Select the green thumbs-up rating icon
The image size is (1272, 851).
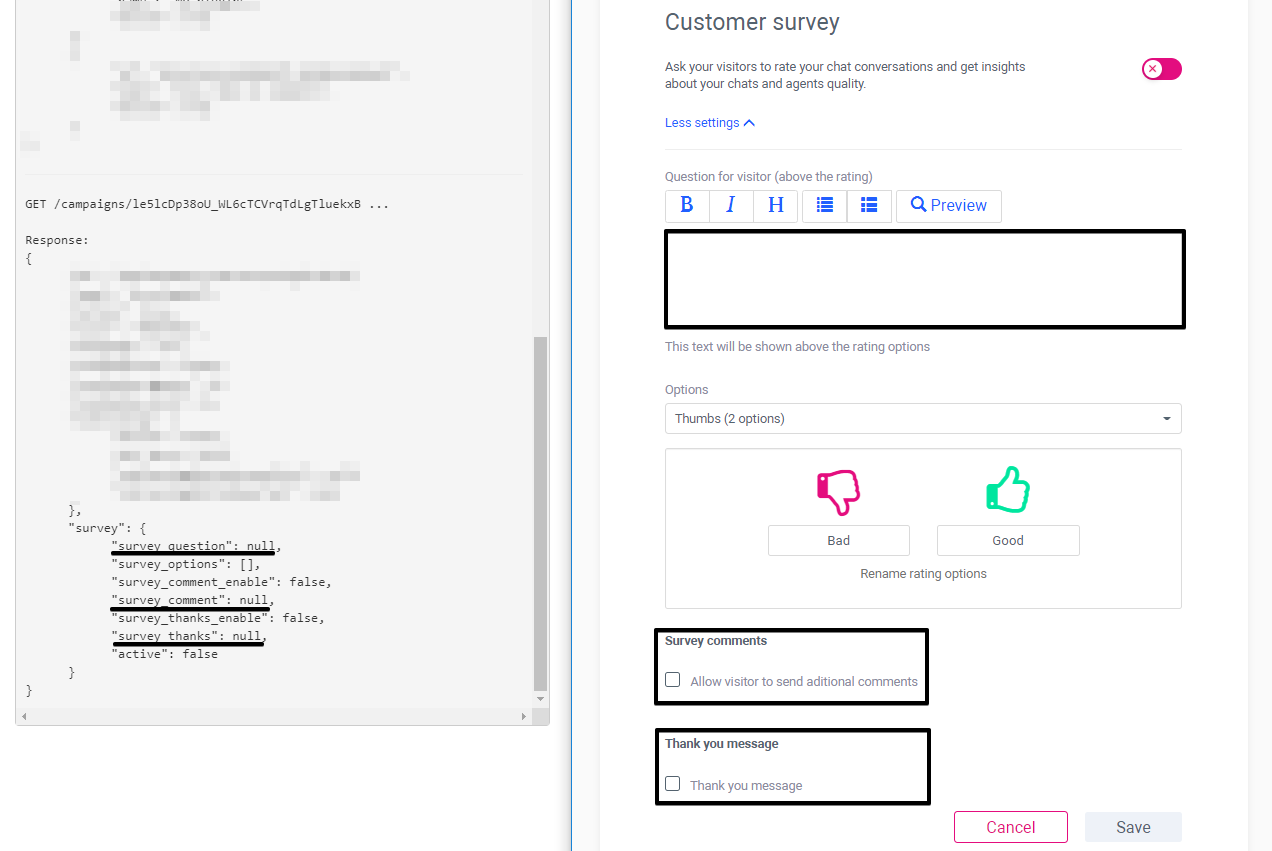[1007, 488]
